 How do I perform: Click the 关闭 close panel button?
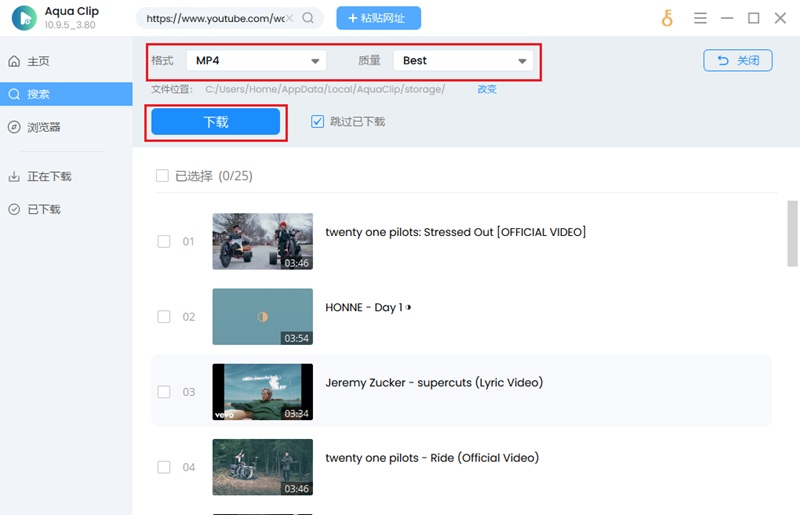(x=738, y=60)
